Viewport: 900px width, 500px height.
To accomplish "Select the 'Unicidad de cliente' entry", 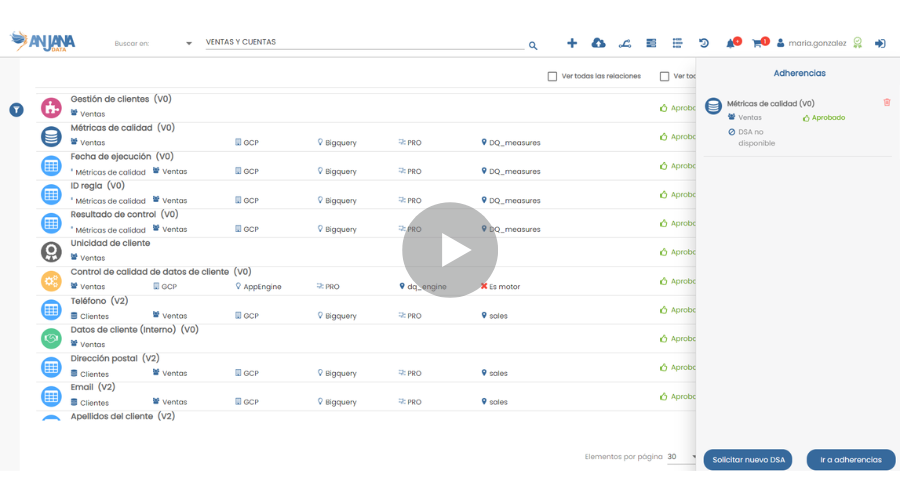I will pos(110,243).
